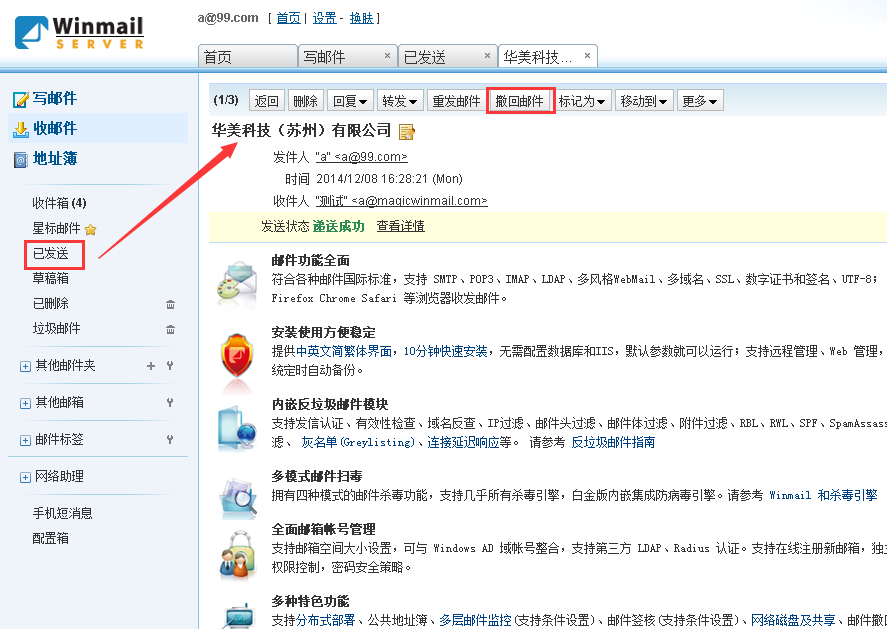Click the 撤回邮件 recall button
Image resolution: width=887 pixels, height=629 pixels.
click(520, 101)
